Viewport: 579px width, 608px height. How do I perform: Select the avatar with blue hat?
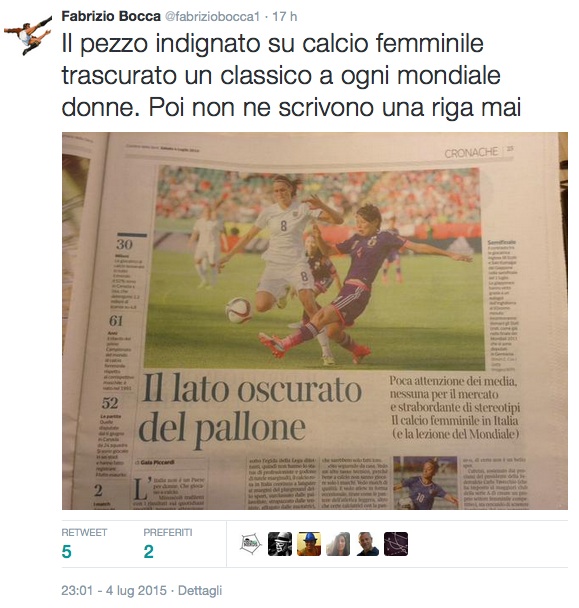tap(309, 544)
